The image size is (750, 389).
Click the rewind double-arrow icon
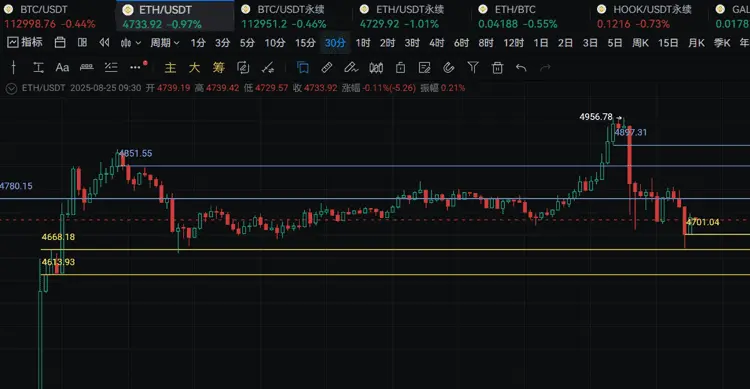pyautogui.click(x=104, y=43)
